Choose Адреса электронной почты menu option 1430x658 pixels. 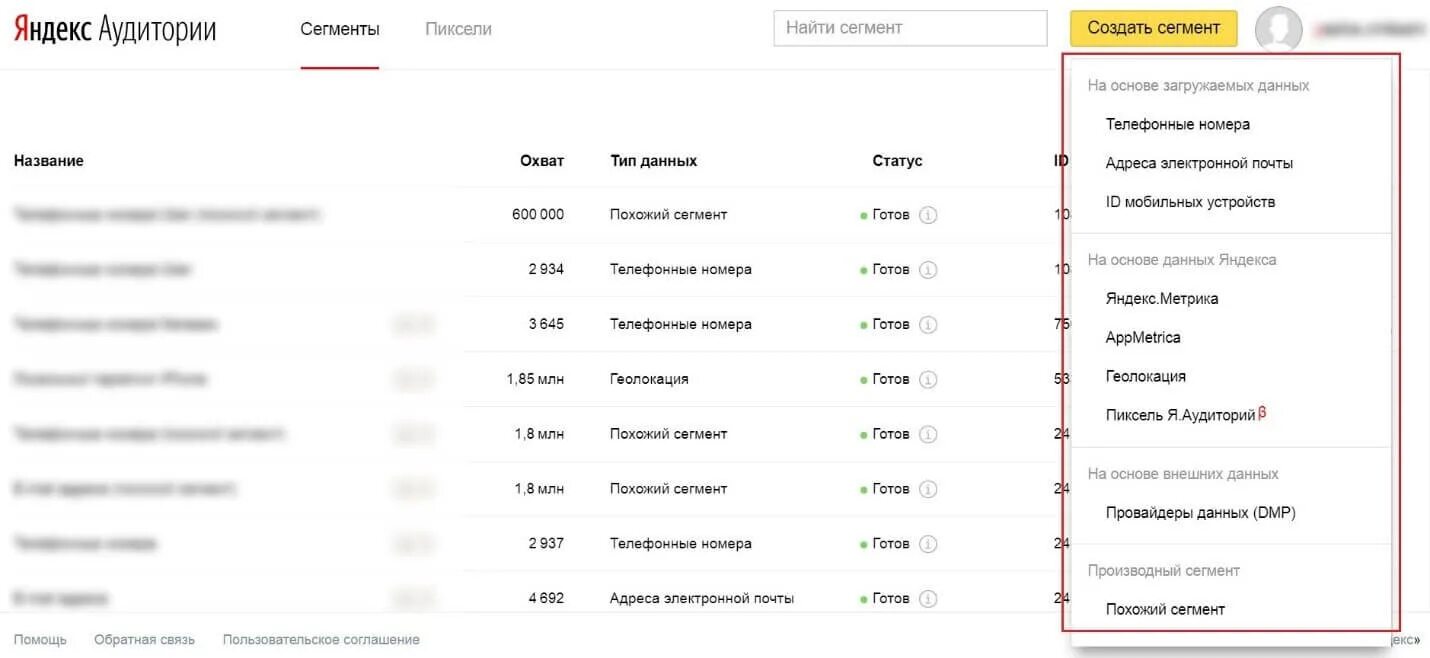tap(1199, 163)
